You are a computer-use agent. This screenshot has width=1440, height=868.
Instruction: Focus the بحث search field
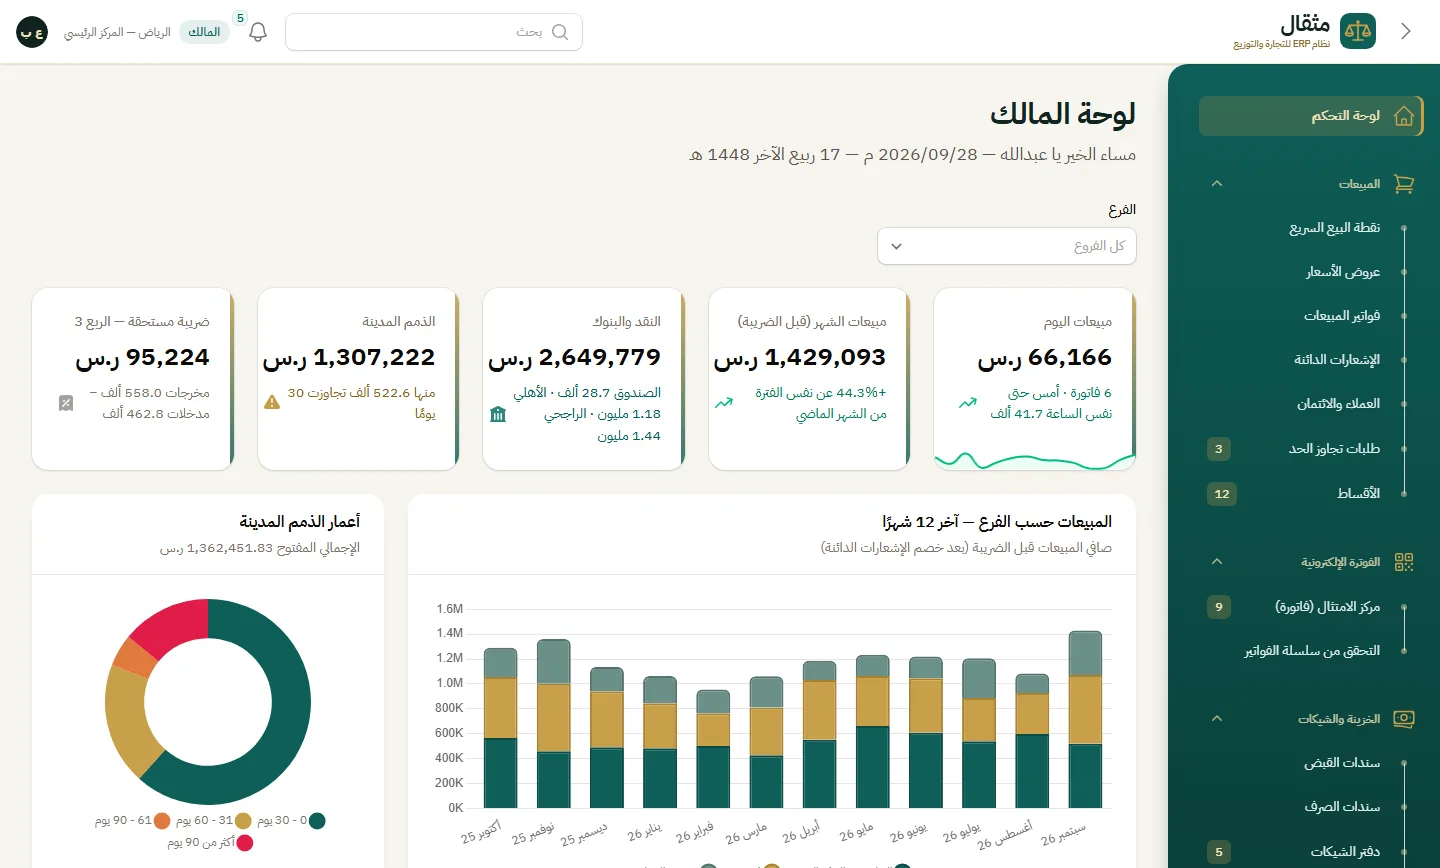tap(434, 32)
